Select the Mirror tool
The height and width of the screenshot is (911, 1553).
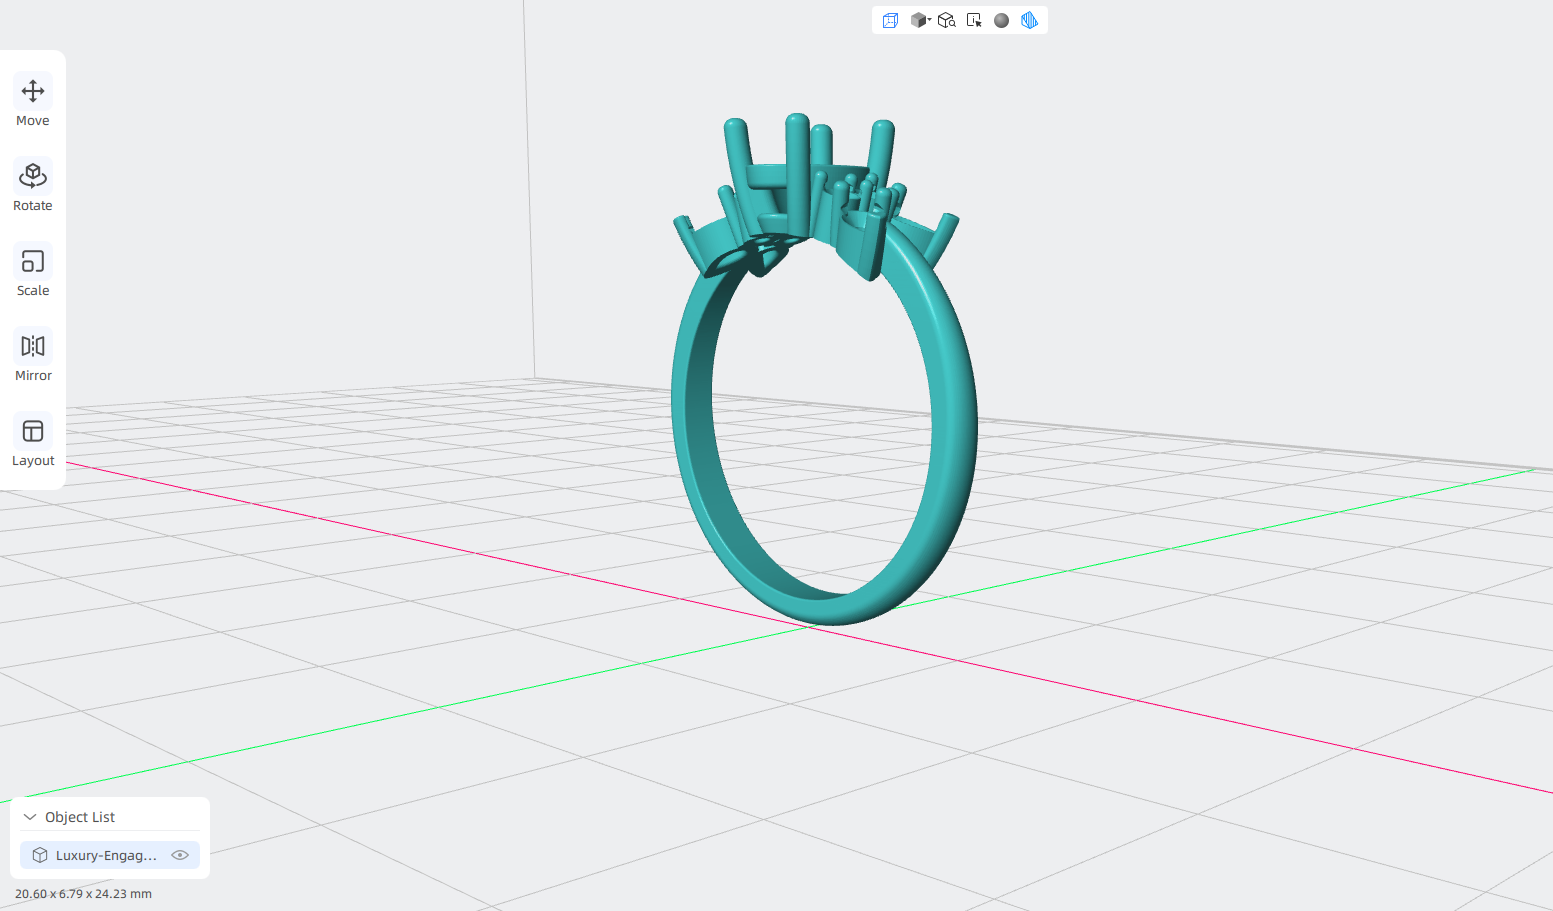point(33,357)
